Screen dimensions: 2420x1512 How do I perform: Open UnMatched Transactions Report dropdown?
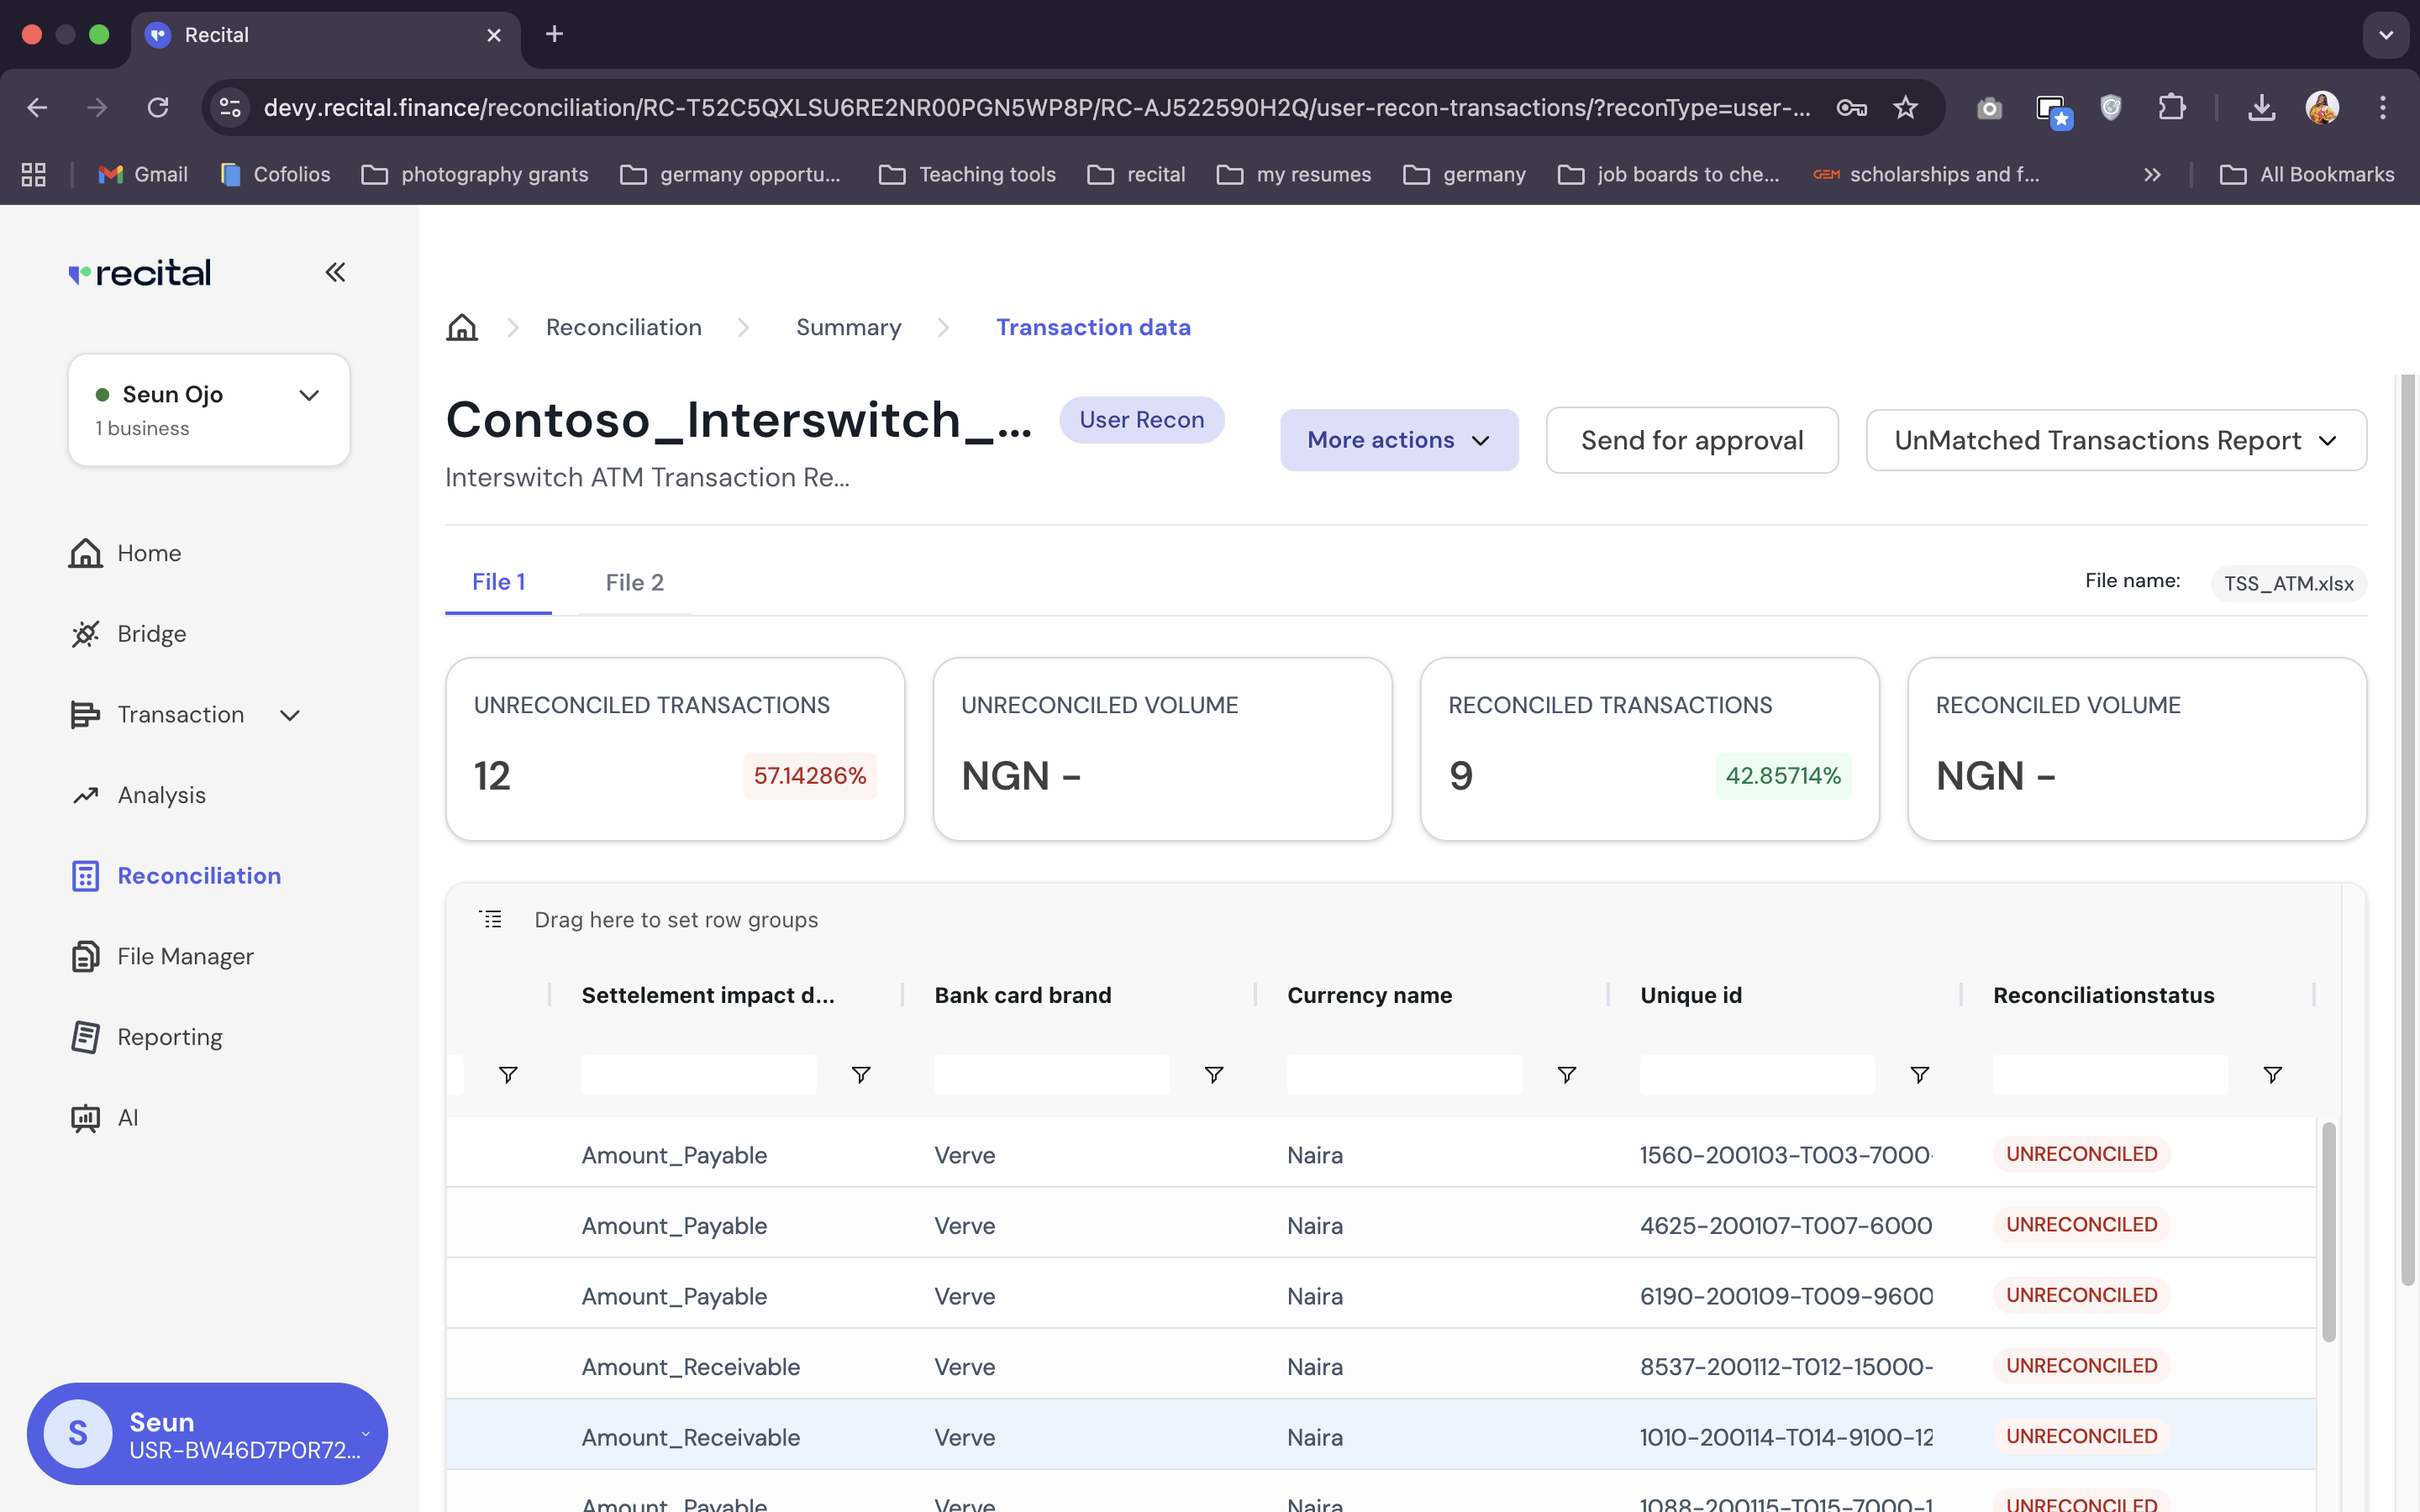(2115, 440)
